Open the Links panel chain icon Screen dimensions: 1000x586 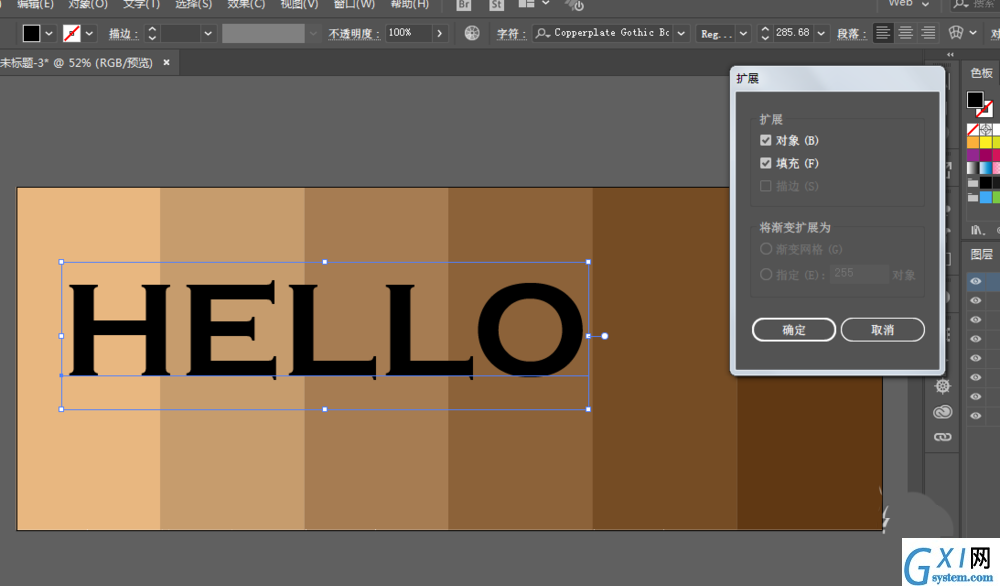coord(943,437)
